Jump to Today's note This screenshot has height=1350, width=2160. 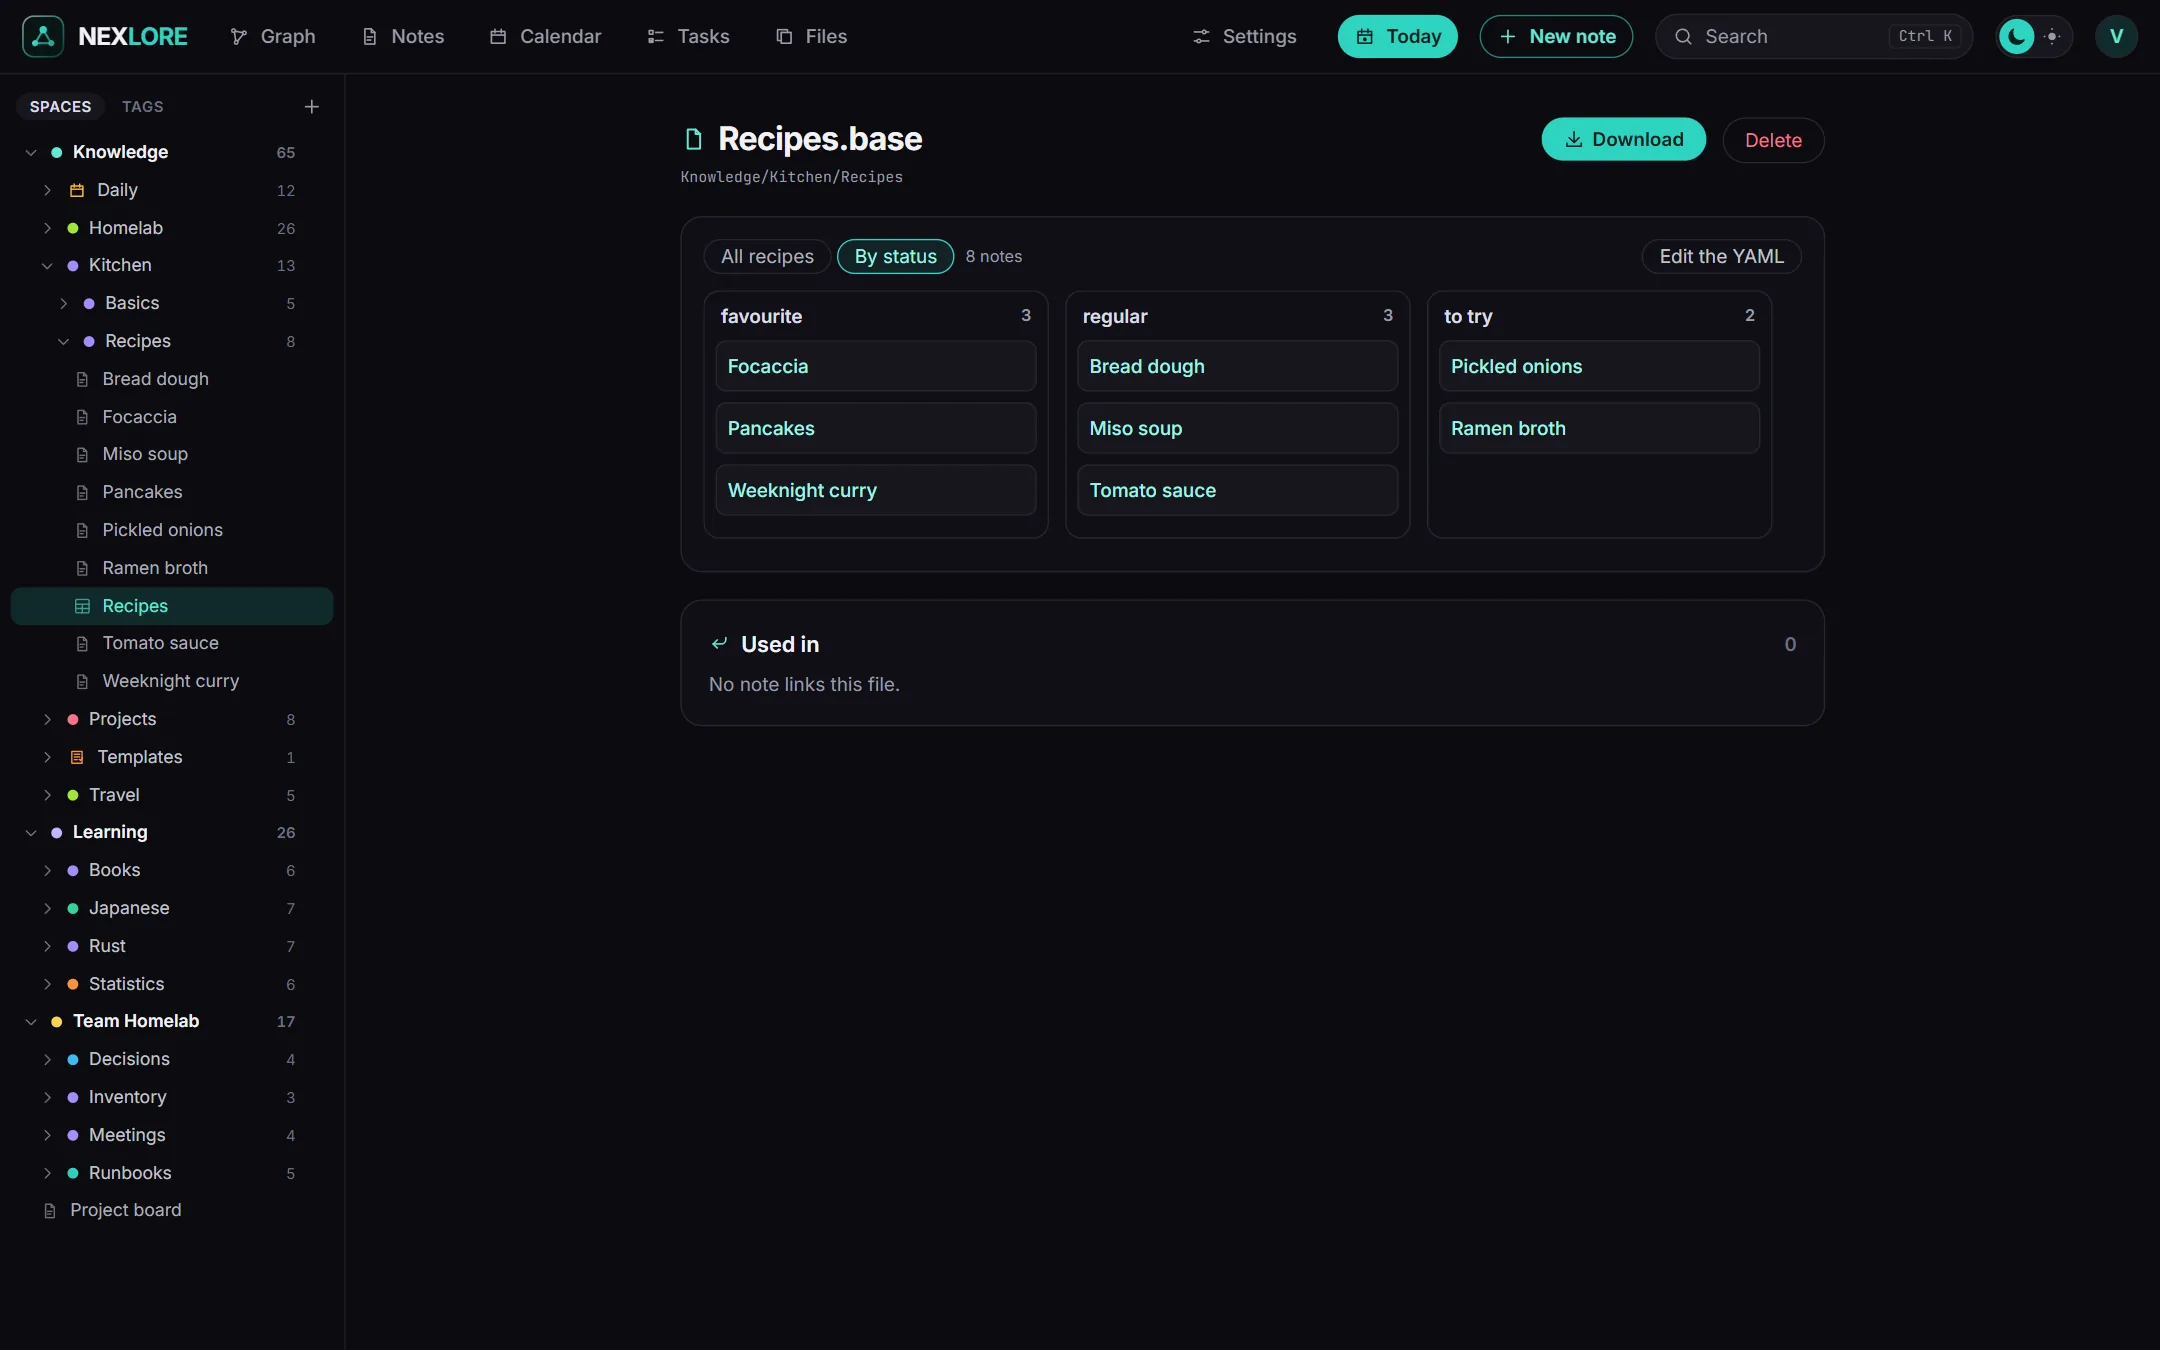point(1397,36)
